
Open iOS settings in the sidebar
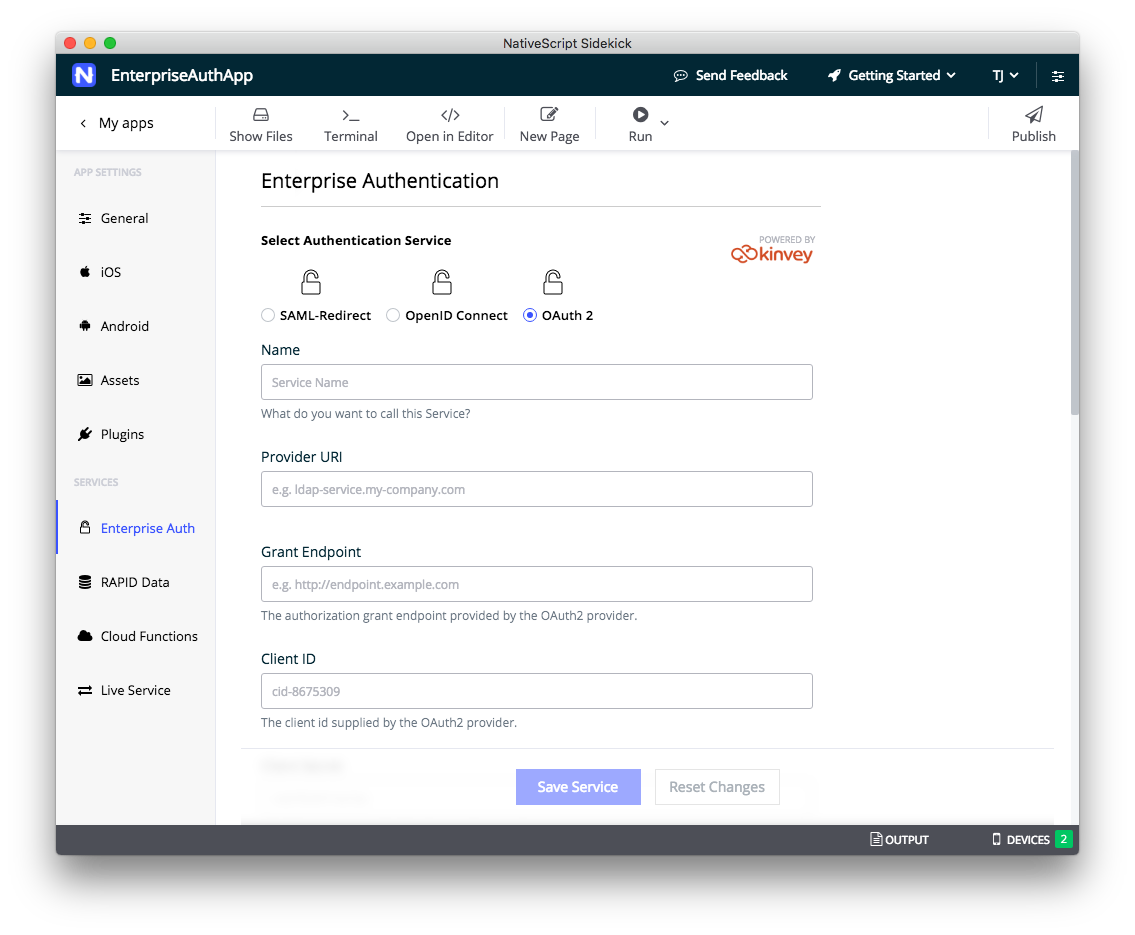click(x=110, y=272)
